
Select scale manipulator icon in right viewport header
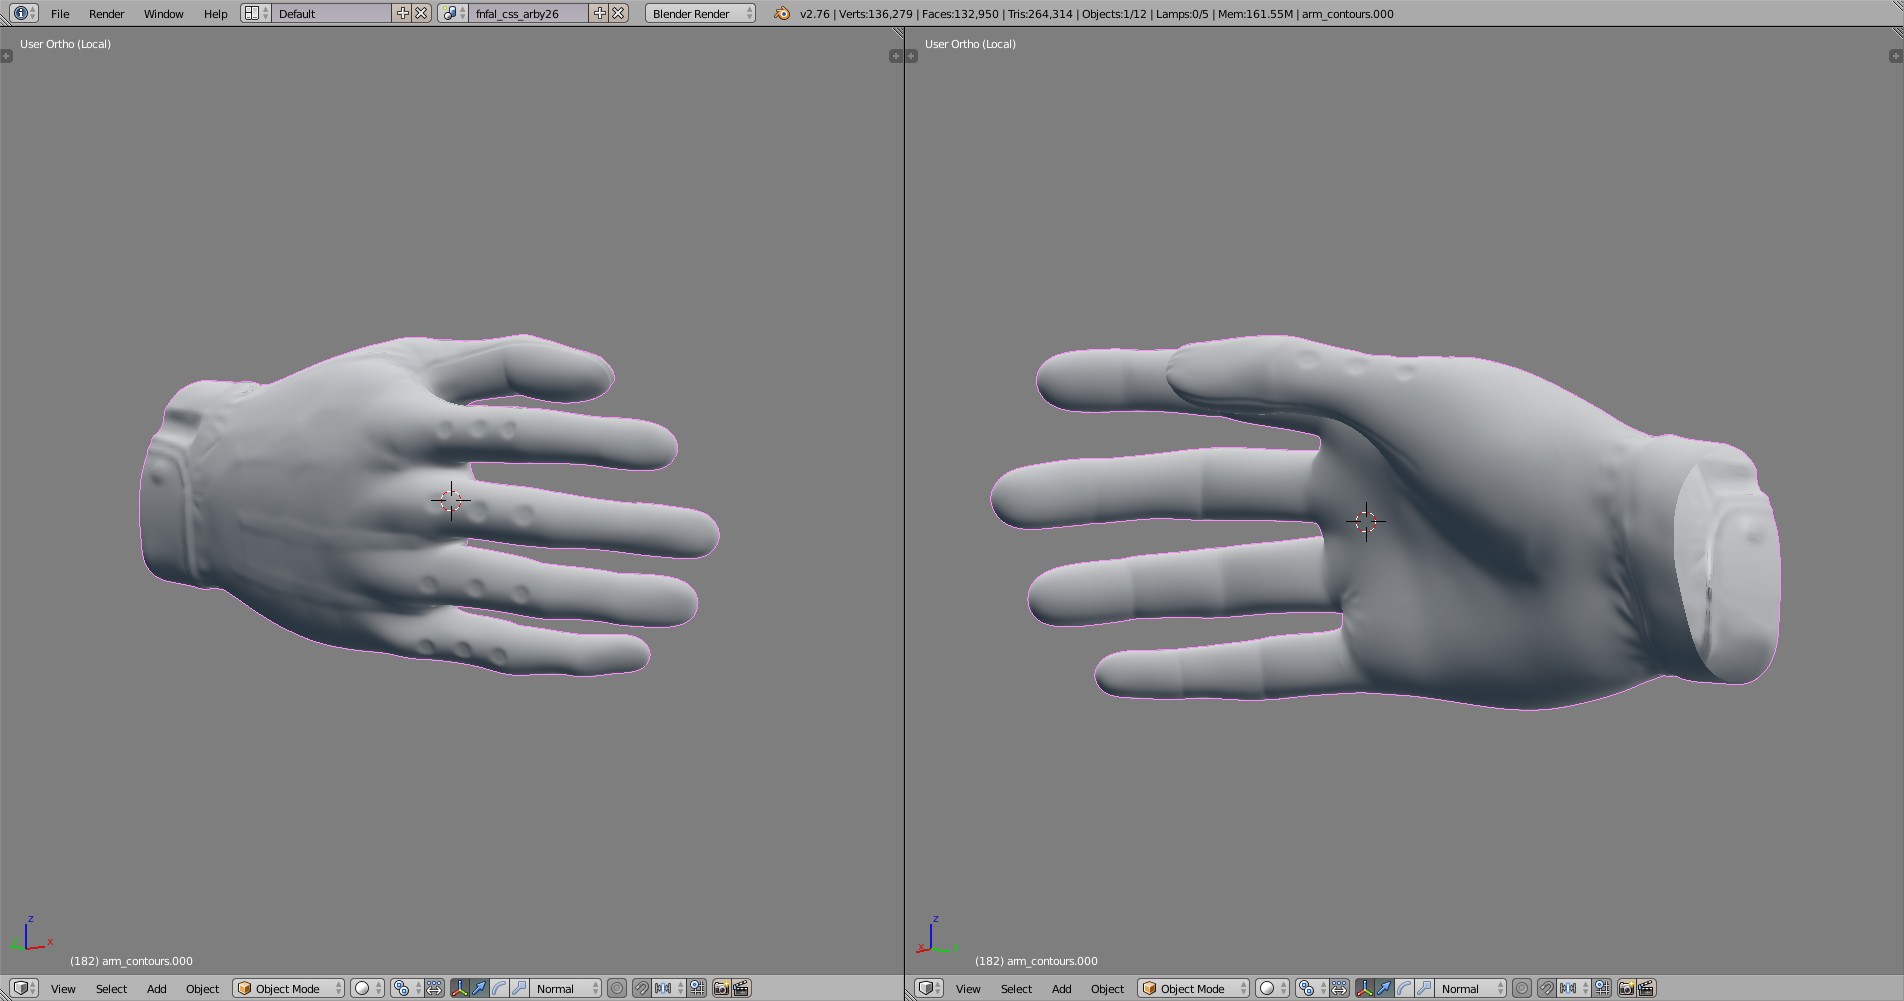[x=1424, y=988]
